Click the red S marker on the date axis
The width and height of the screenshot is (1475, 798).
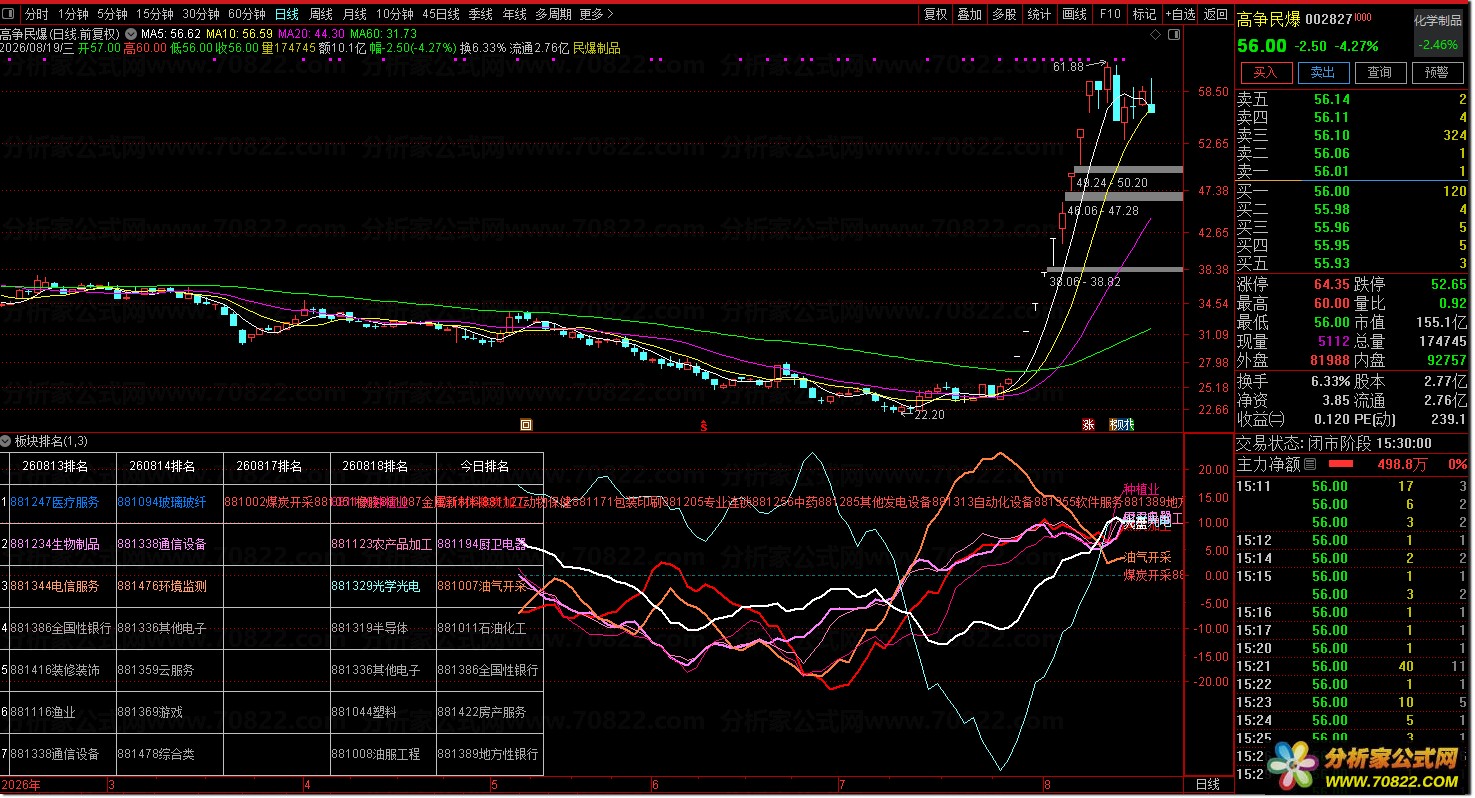(704, 425)
